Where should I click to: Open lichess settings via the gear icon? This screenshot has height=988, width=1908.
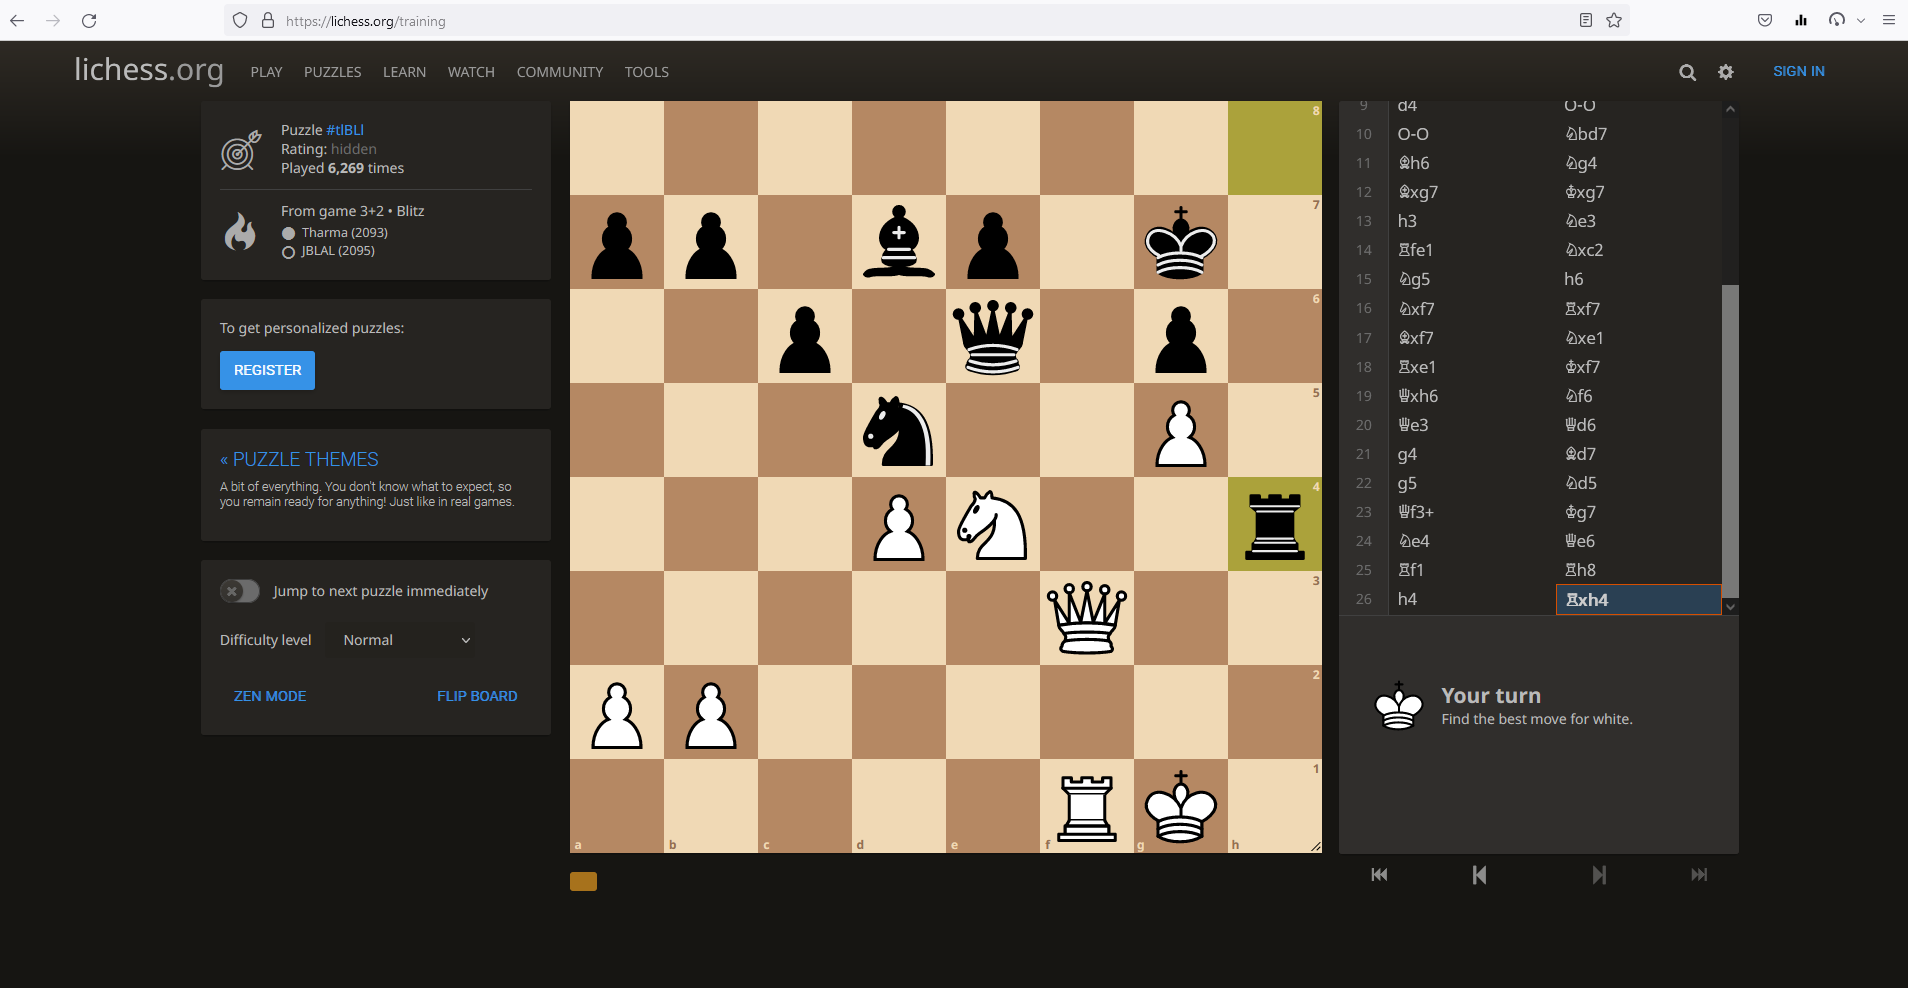point(1725,72)
